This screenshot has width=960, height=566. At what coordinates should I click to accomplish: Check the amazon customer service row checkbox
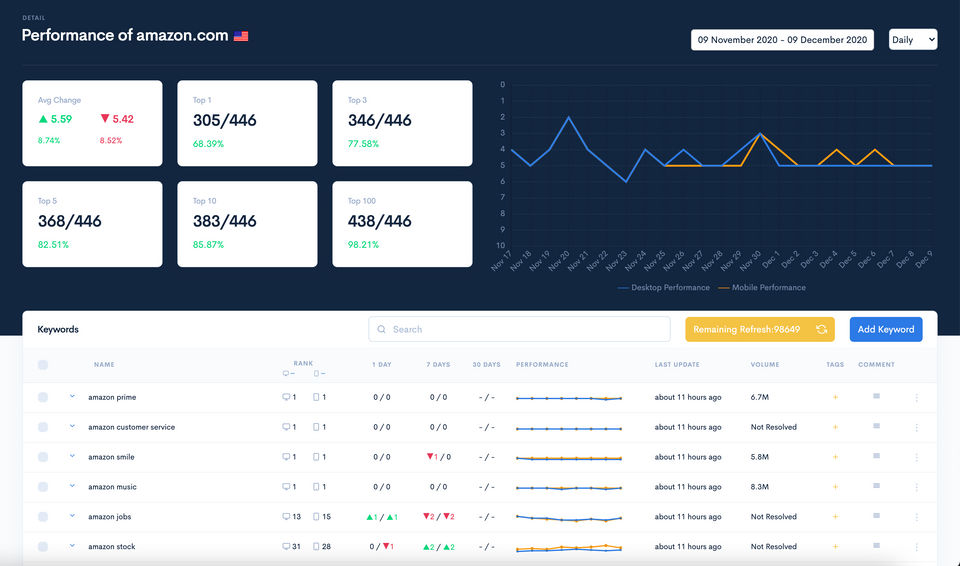point(43,428)
